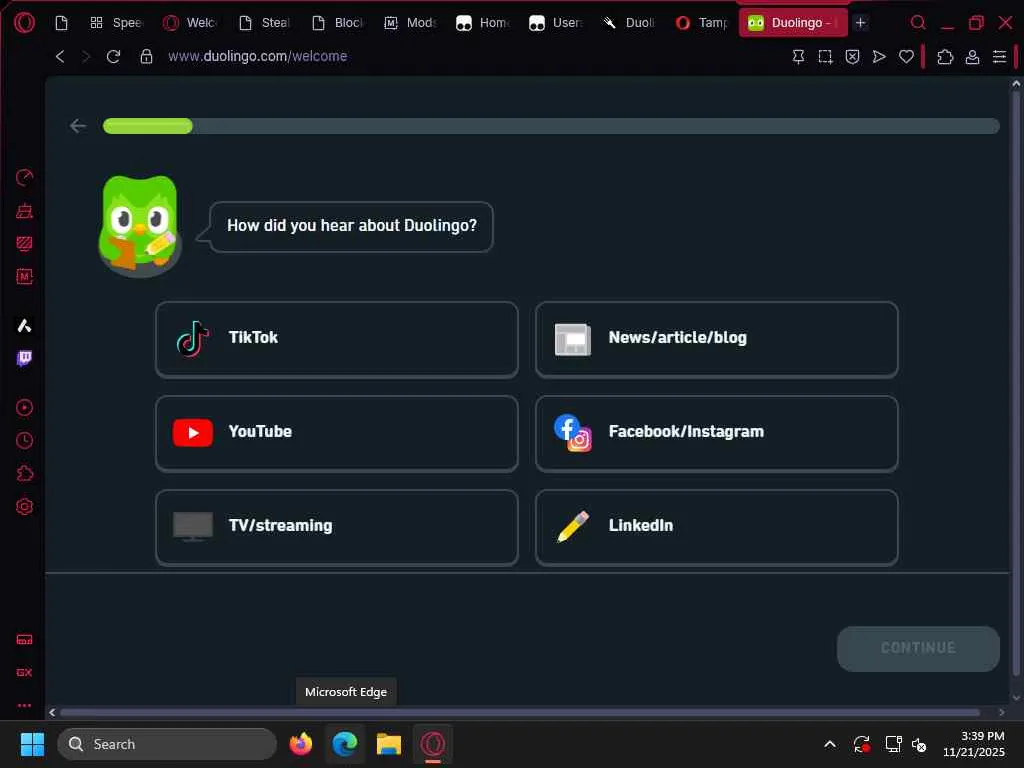The image size is (1024, 768).
Task: Open the blank page tab icon
Action: [61, 23]
